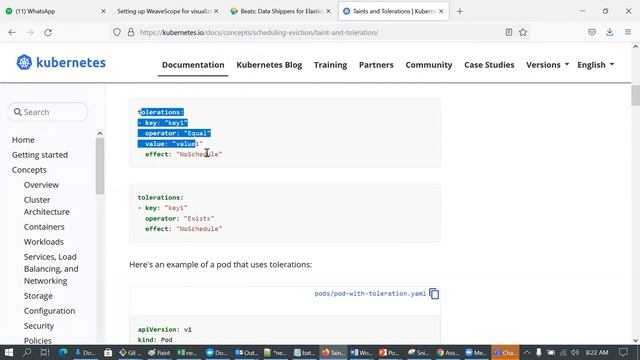The width and height of the screenshot is (640, 360).
Task: Go back to previous page
Action: 12,32
